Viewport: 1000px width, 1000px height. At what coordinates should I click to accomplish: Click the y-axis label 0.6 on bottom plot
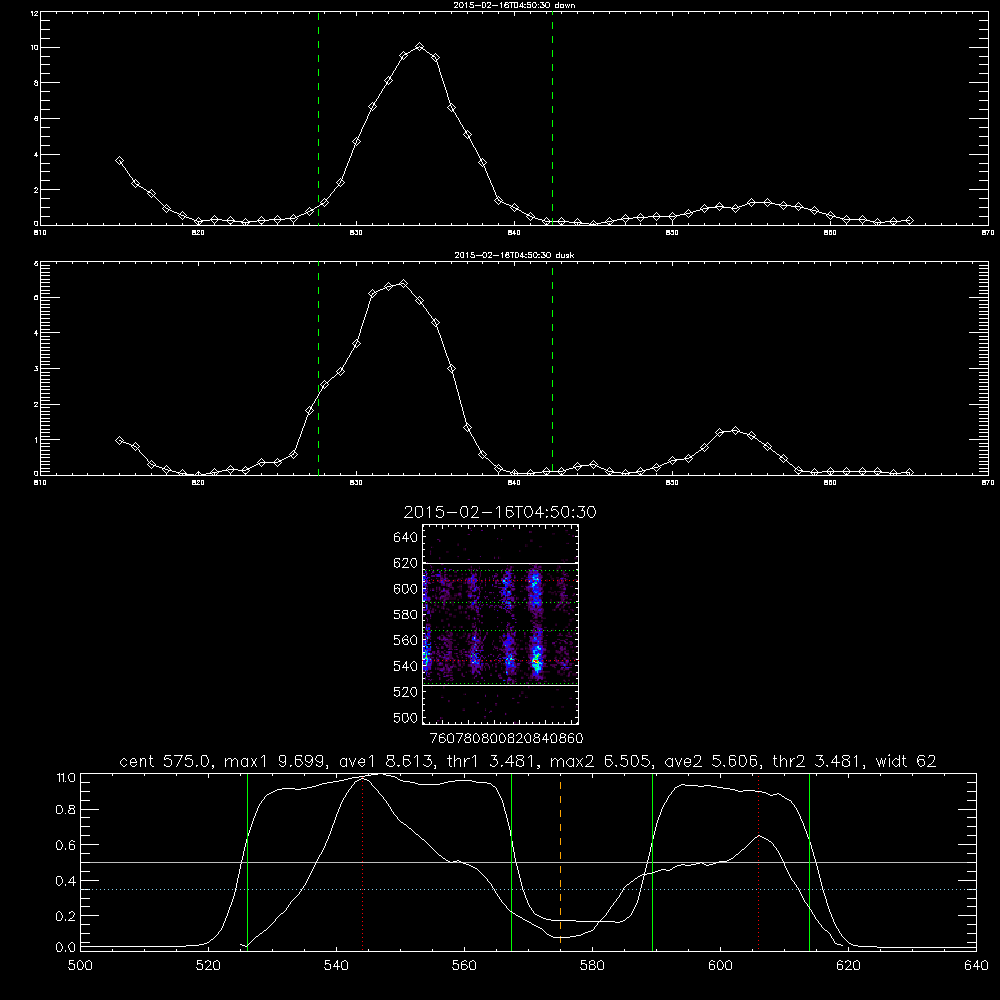66,845
